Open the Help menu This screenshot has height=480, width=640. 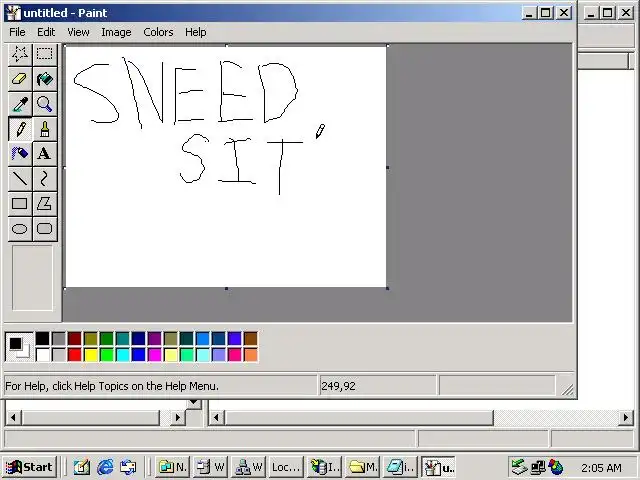196,32
